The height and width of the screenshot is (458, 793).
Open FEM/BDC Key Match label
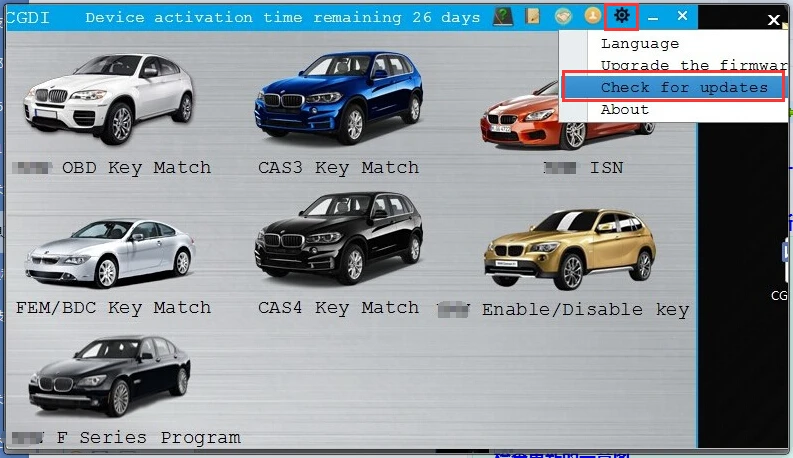coord(113,307)
